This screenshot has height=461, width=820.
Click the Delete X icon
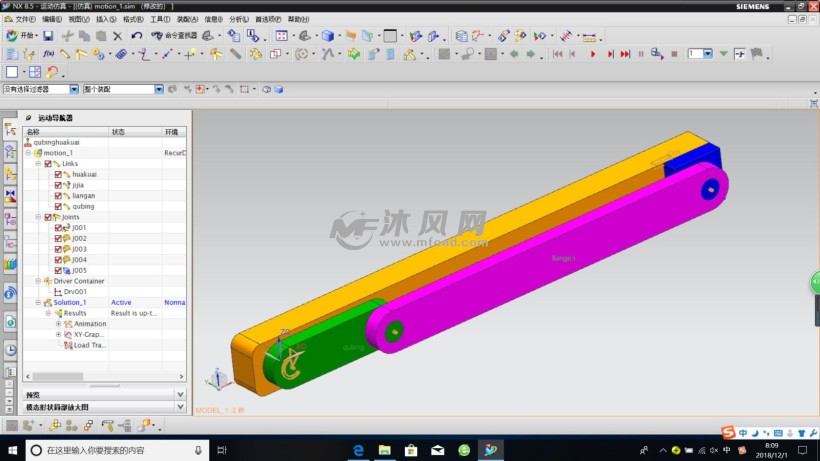tap(118, 35)
